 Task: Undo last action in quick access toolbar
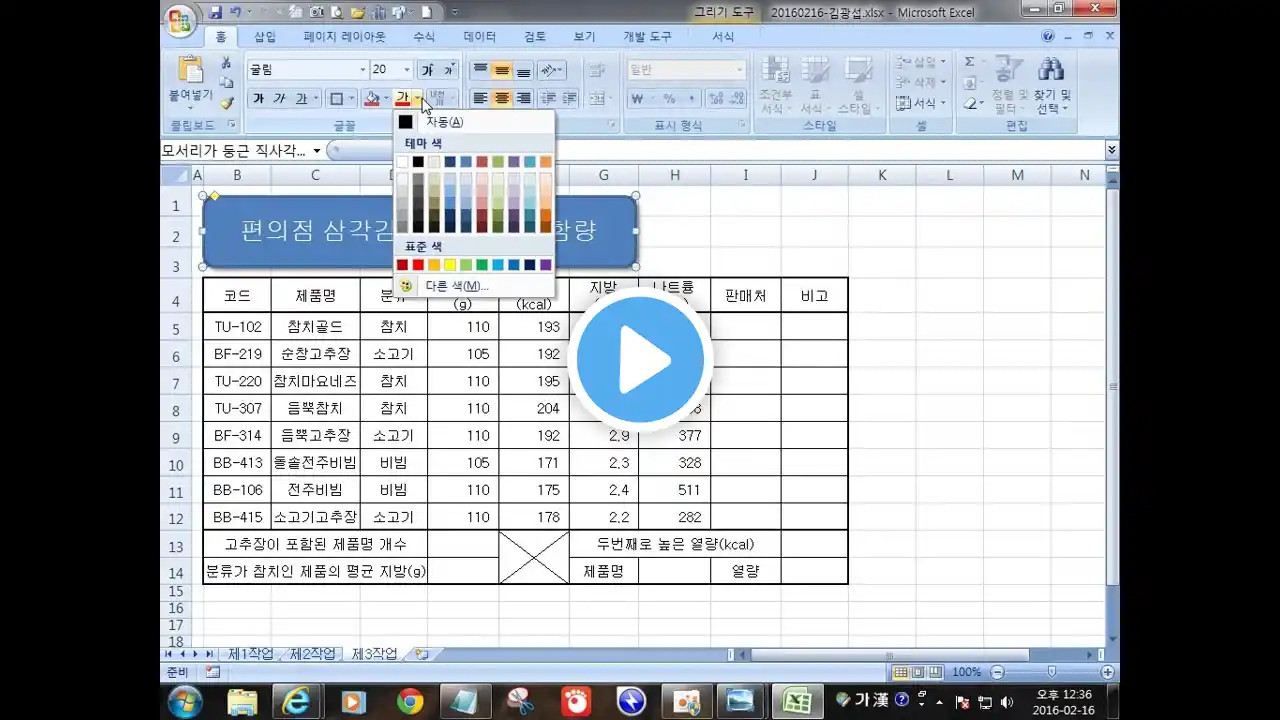pos(236,12)
